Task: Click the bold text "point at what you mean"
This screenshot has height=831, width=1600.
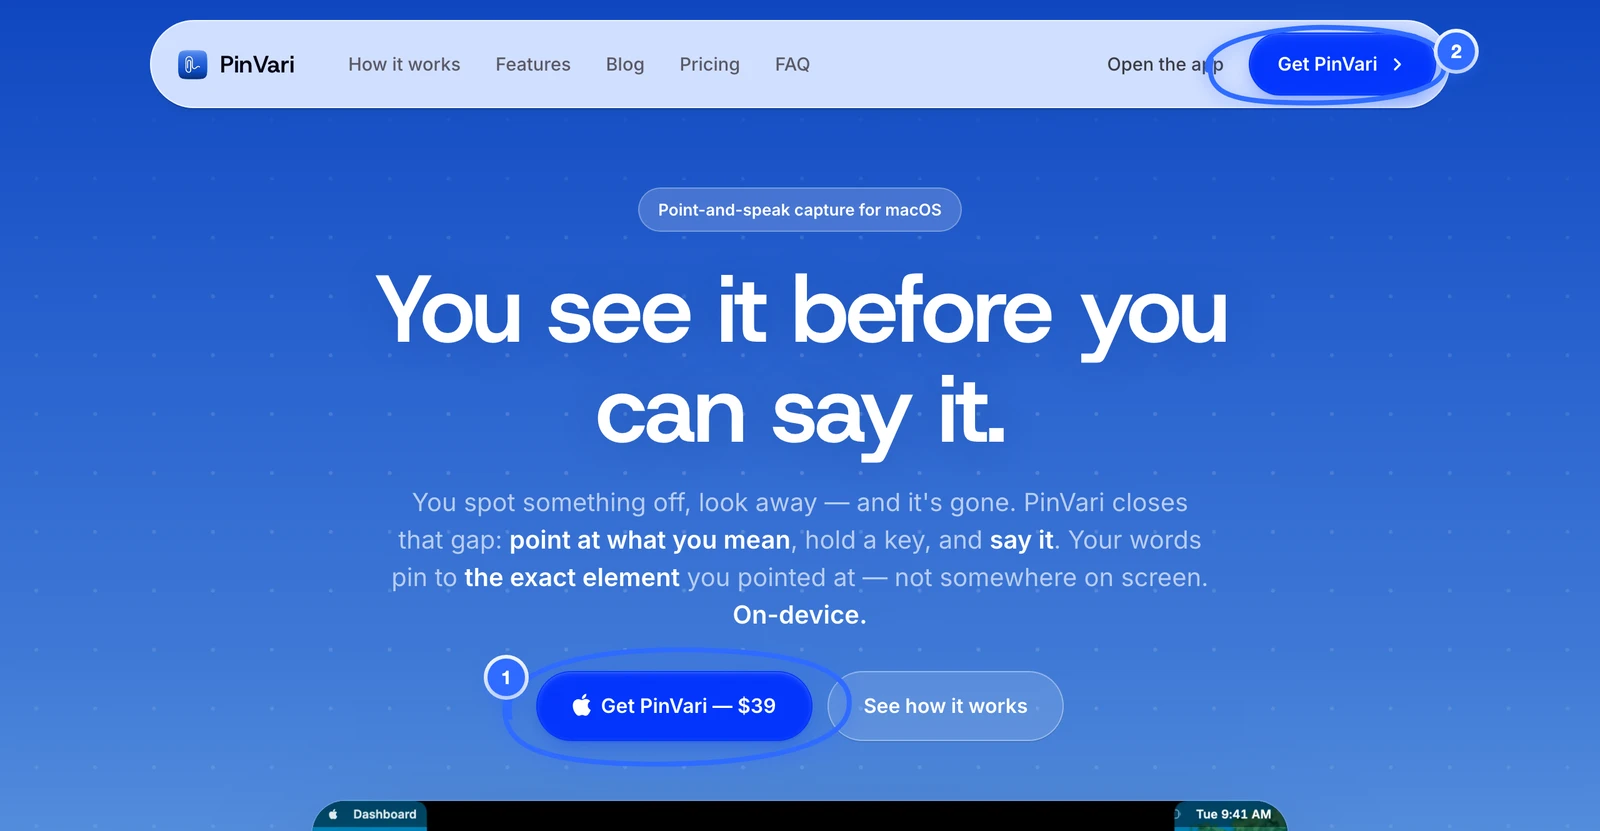Action: [650, 540]
